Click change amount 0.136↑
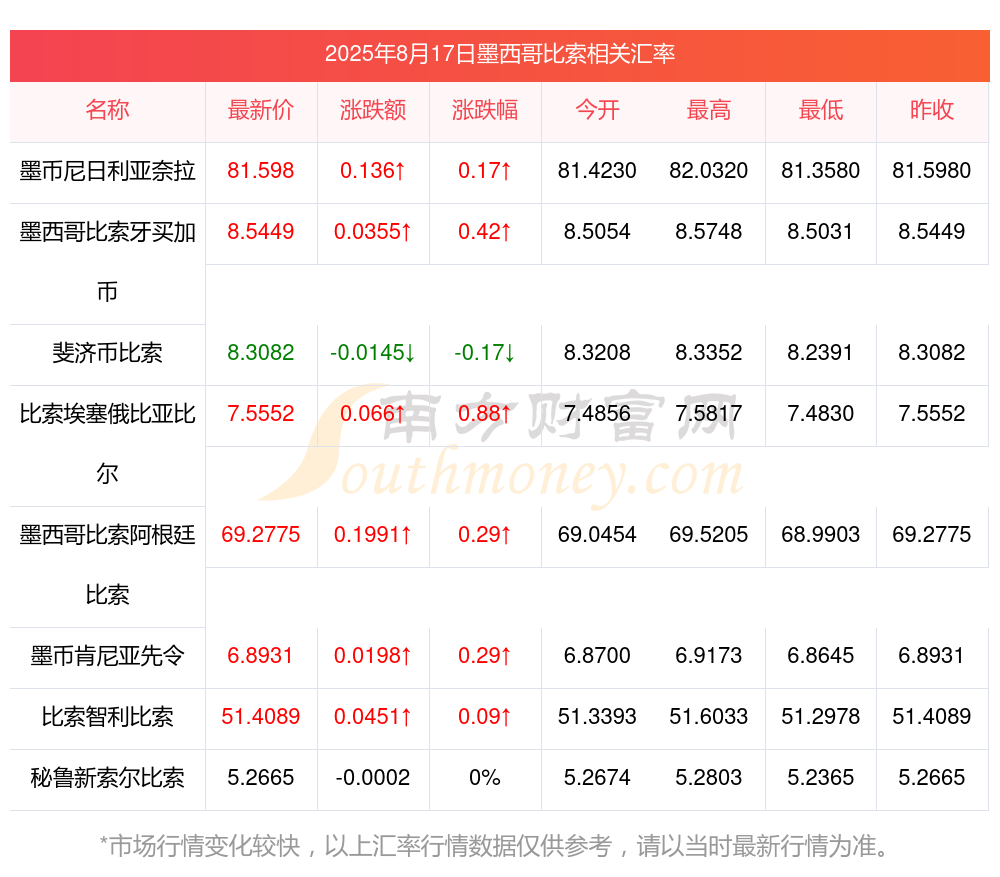 (x=372, y=171)
